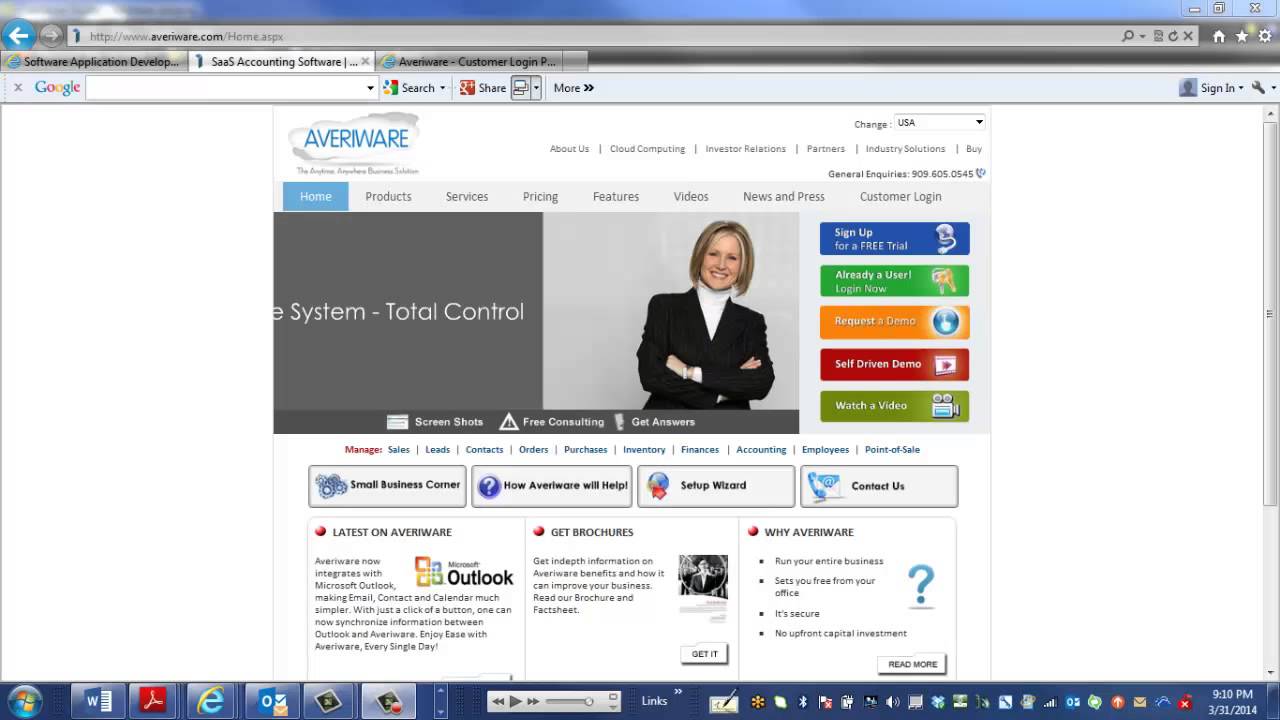The width and height of the screenshot is (1280, 720).
Task: Open the Manage Accounting link
Action: coord(761,450)
